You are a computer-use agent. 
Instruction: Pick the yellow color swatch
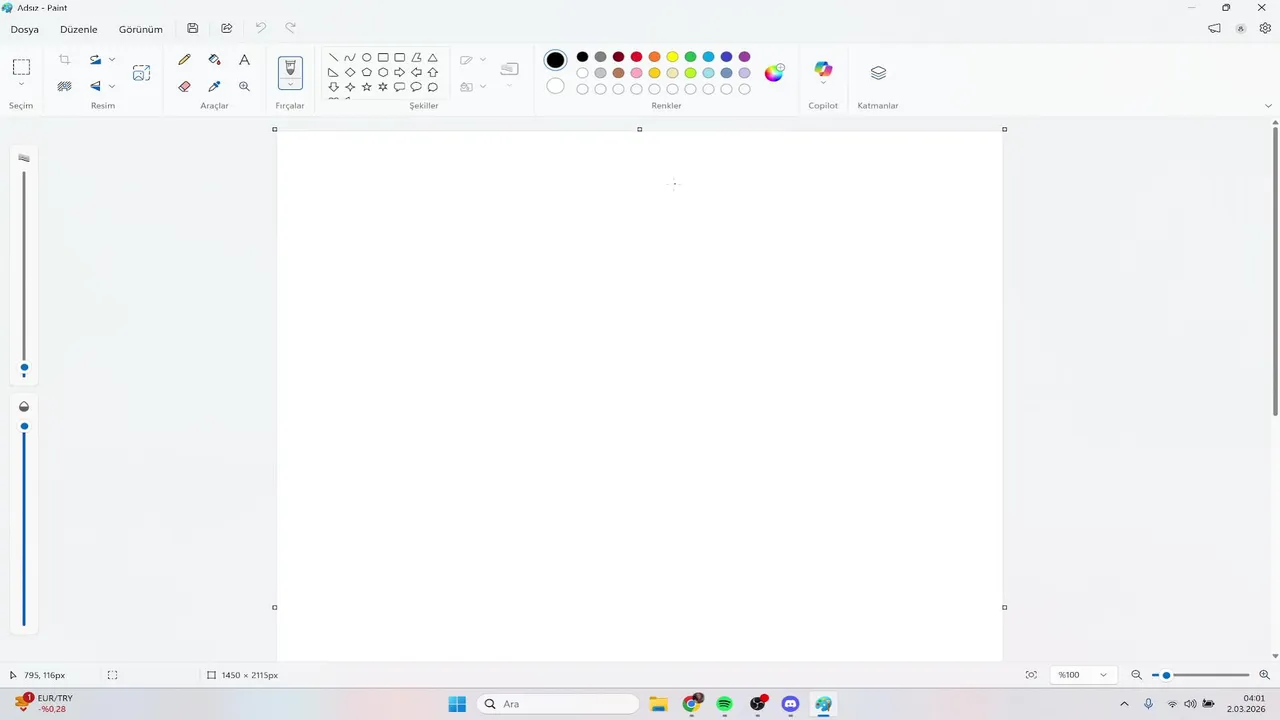point(673,57)
